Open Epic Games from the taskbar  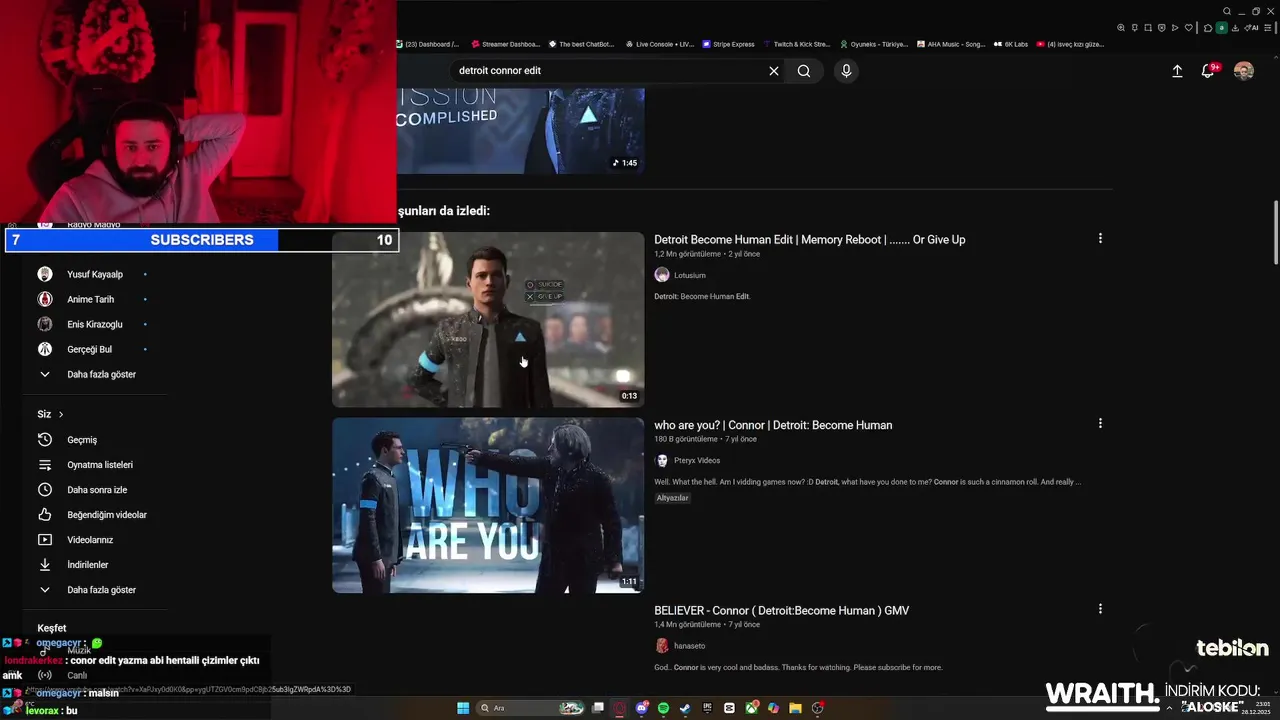[707, 708]
